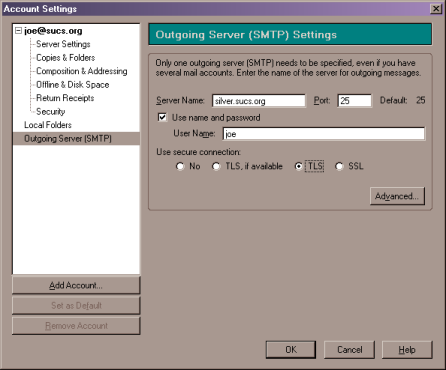Viewport: 446px width, 370px height.
Task: Click the User Name input field
Action: (324, 134)
